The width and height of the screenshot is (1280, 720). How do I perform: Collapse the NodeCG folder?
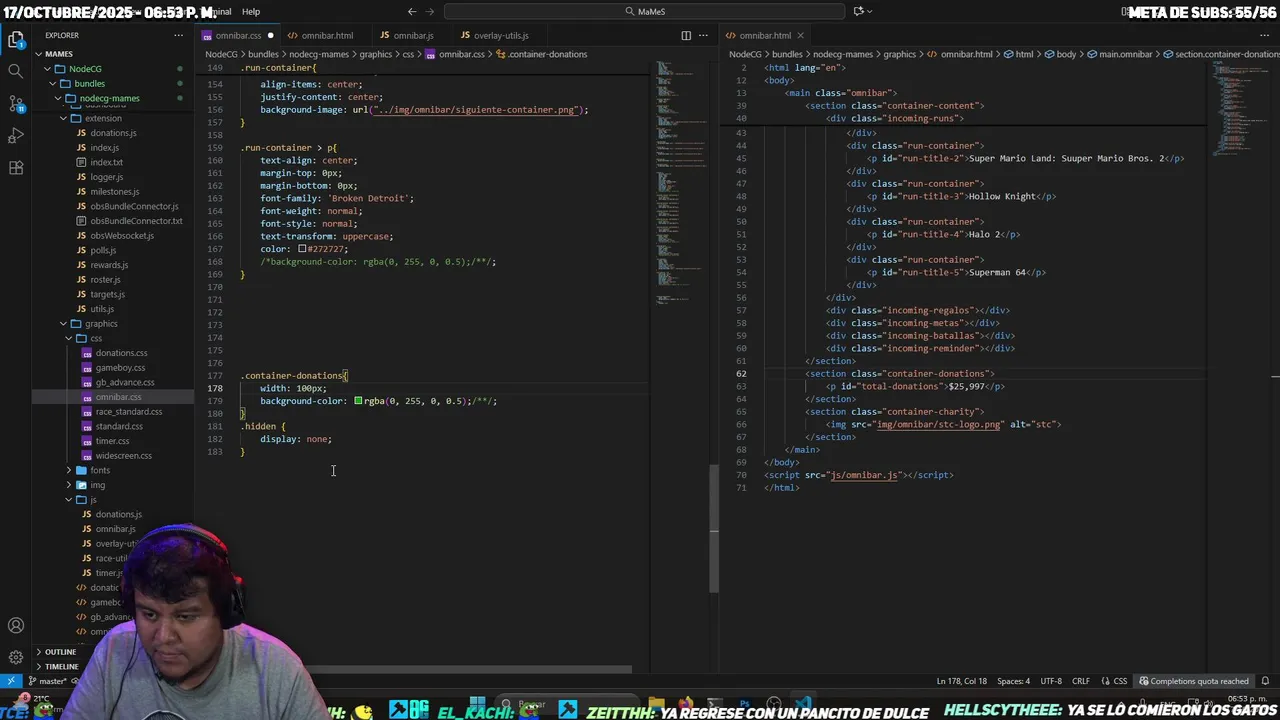85,69
